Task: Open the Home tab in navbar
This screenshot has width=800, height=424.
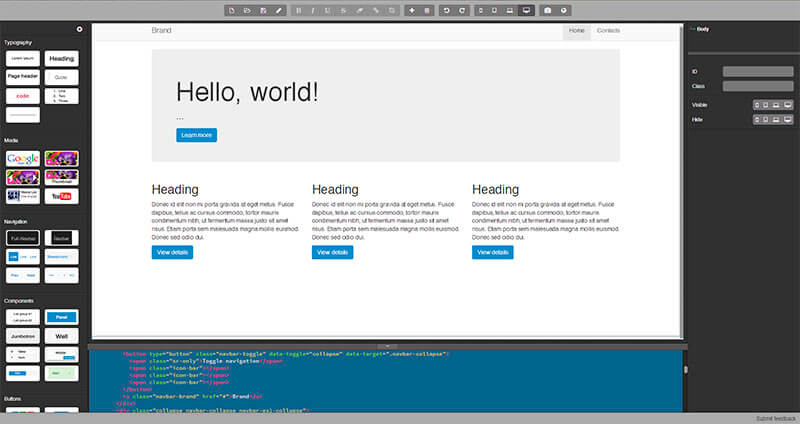Action: [577, 31]
